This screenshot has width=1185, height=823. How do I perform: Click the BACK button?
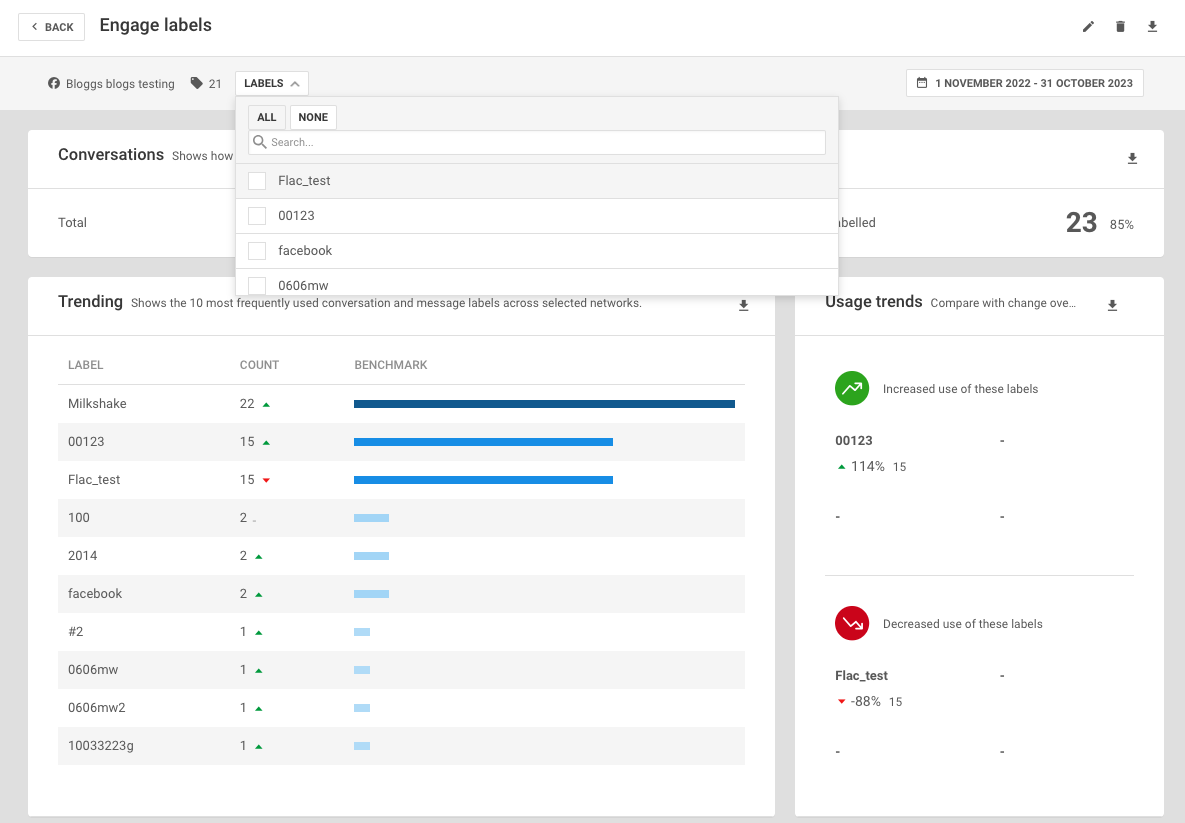51,27
